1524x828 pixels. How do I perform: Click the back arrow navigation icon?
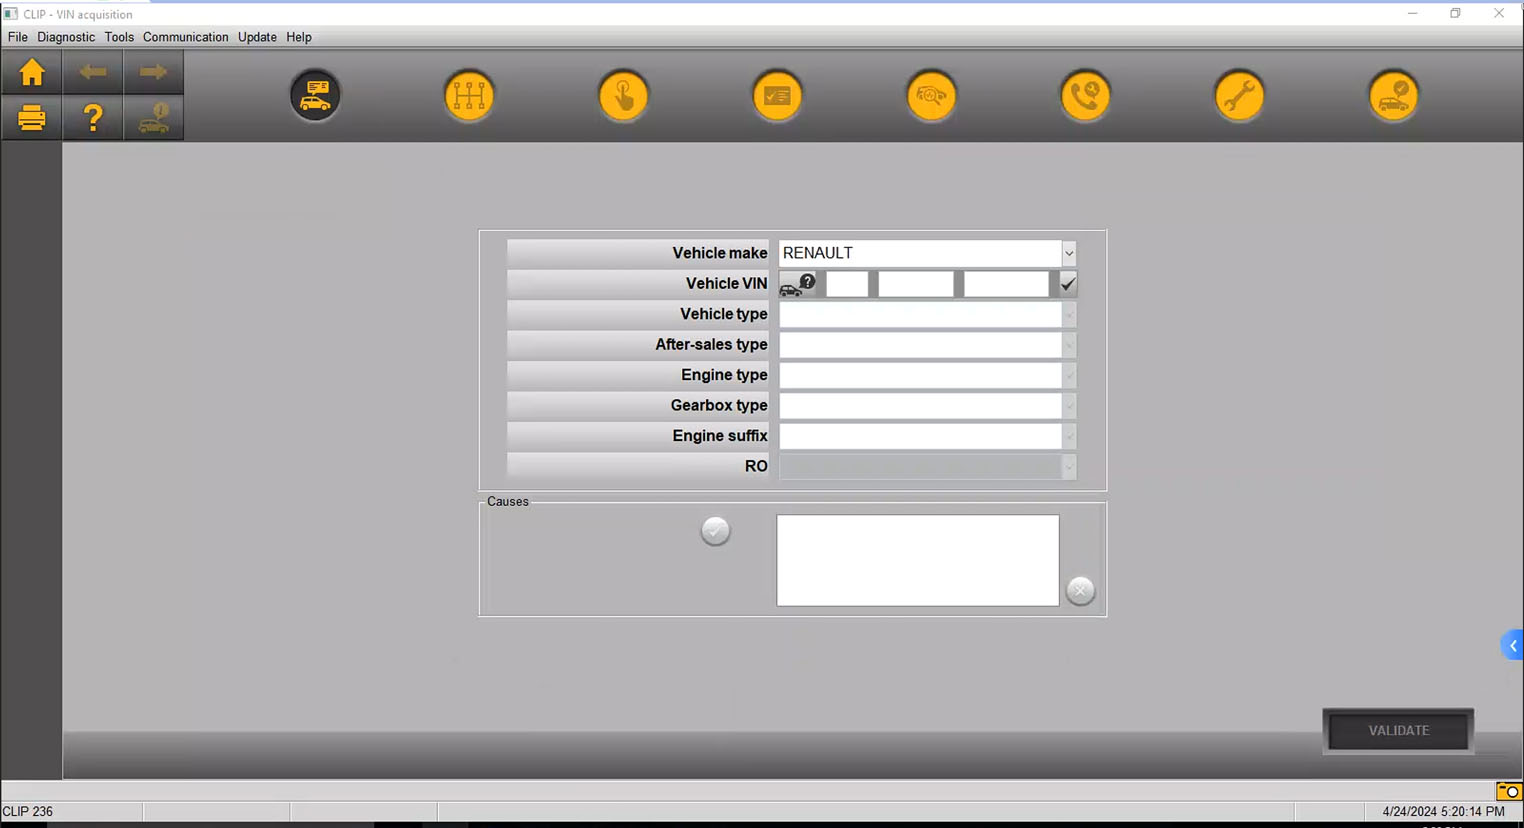93,72
